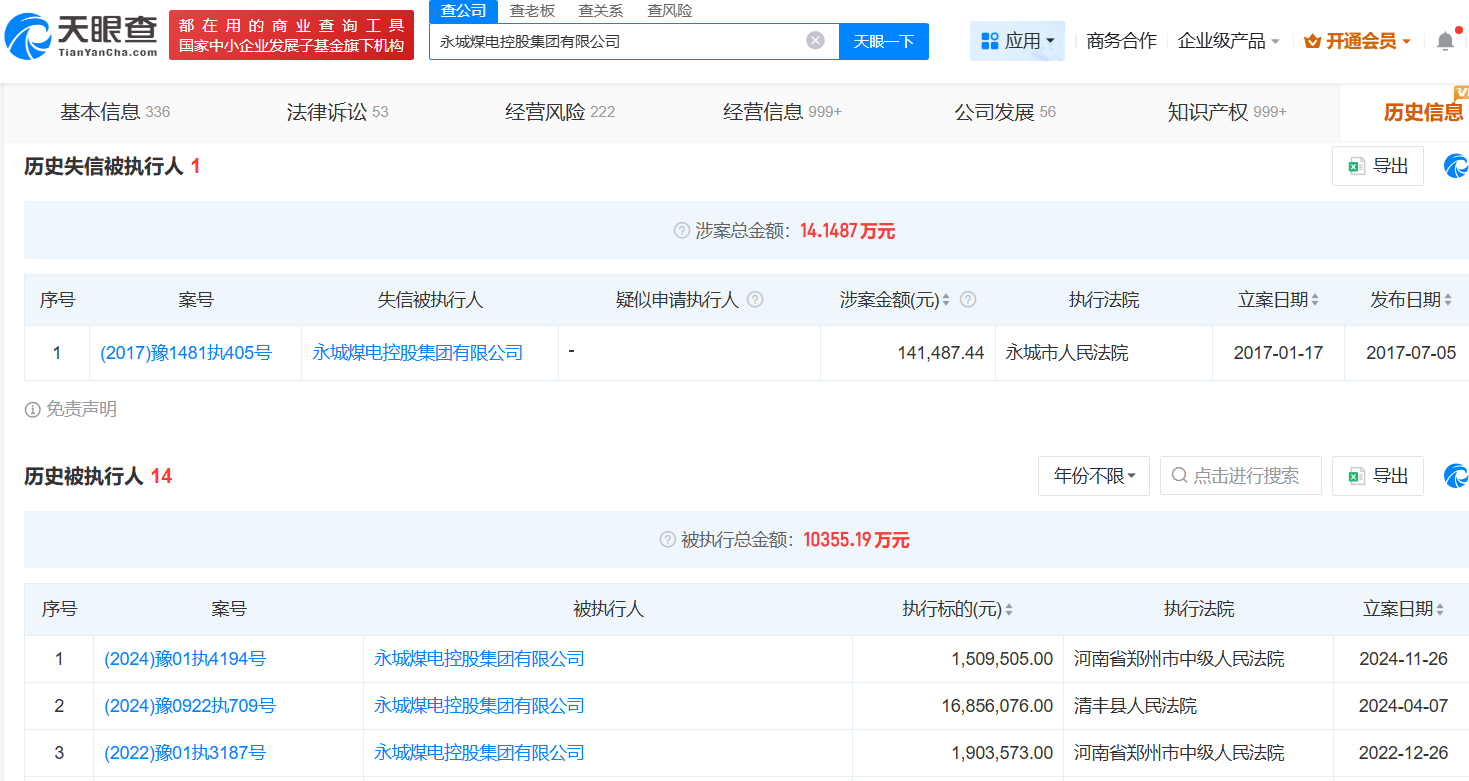1469x781 pixels.
Task: Sort dishonest list by 涉案金额
Action: click(x=946, y=300)
